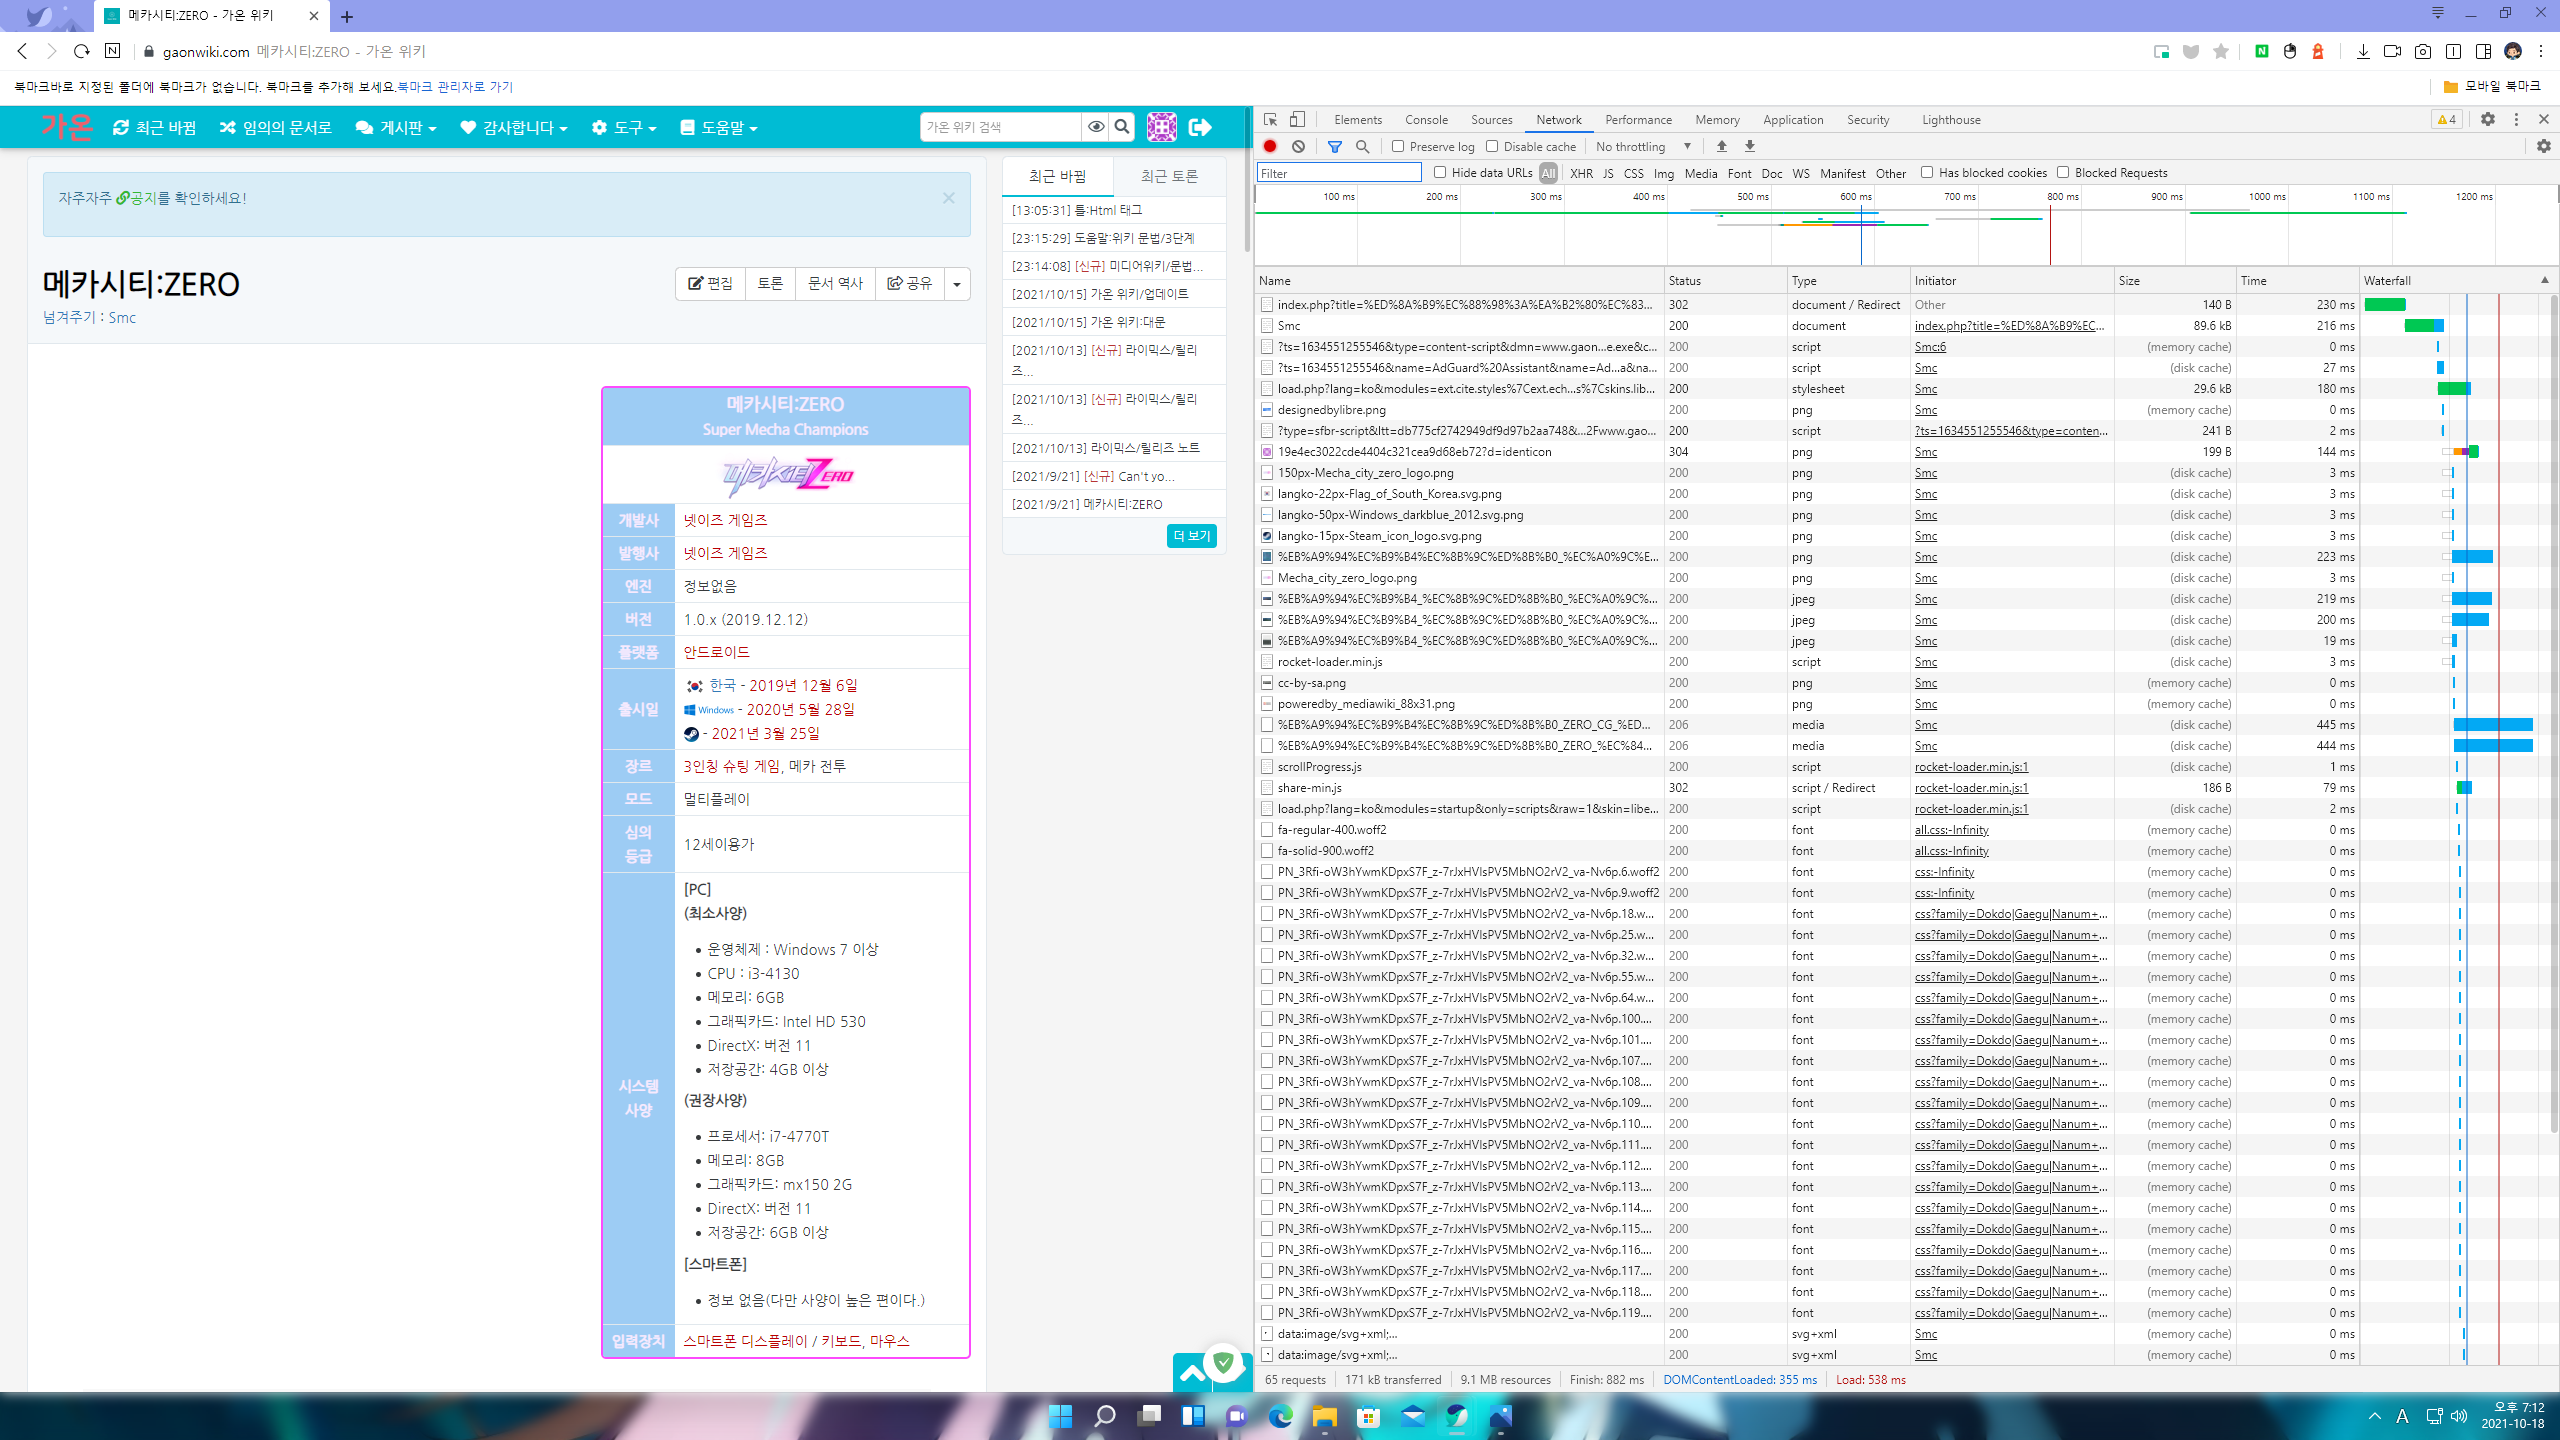Sort by the Waterfall column arrow
This screenshot has width=2560, height=1440.
[2544, 280]
